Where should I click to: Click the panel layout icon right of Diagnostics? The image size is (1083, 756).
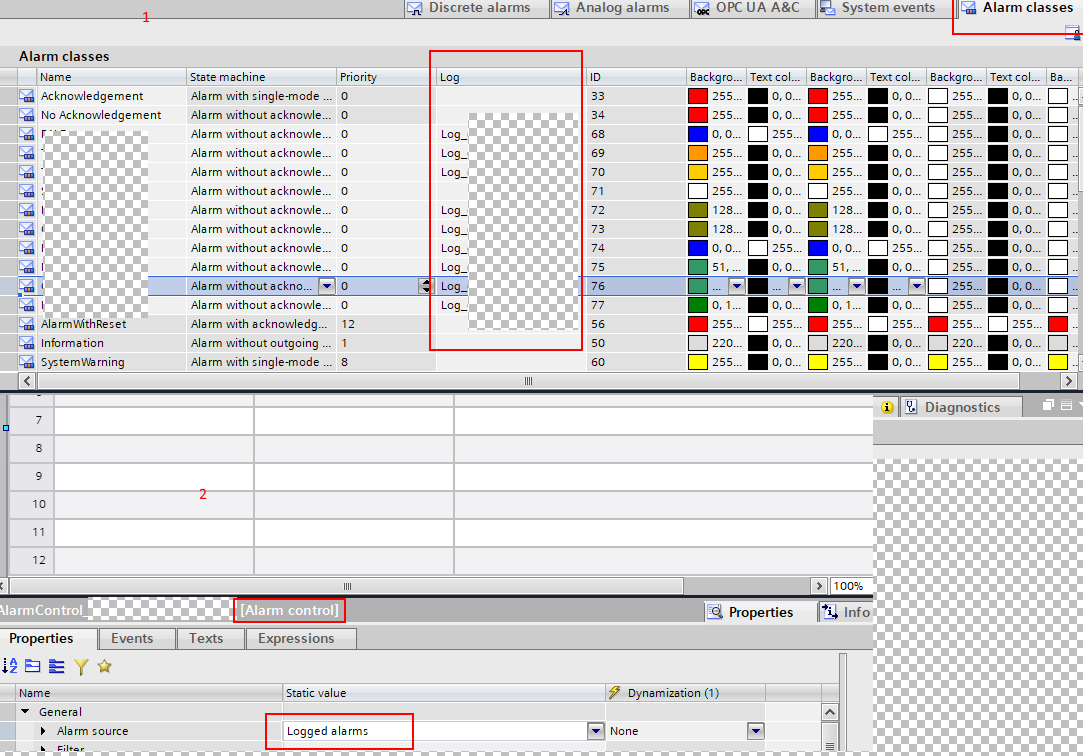coord(1066,405)
